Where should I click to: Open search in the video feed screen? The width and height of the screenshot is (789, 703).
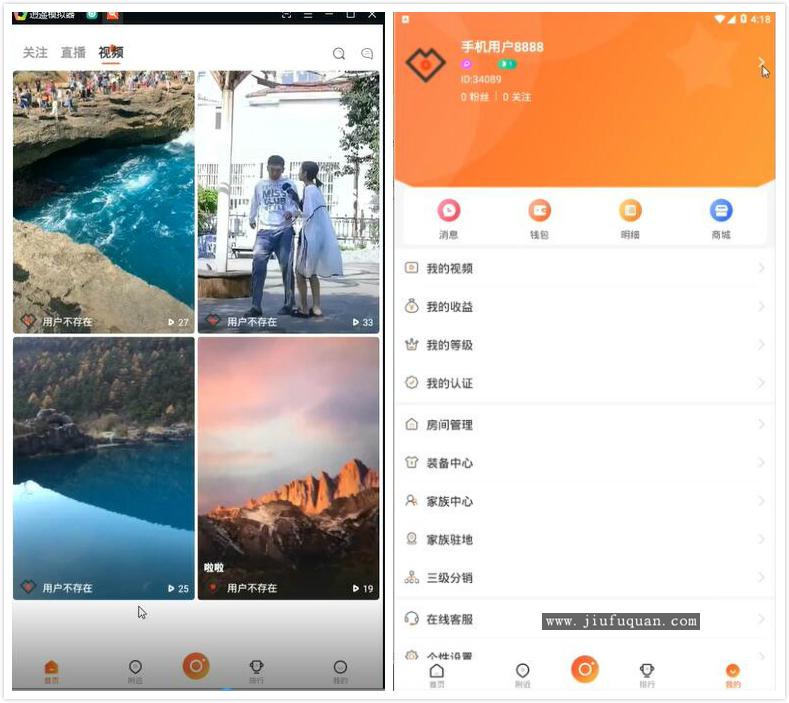(x=339, y=53)
